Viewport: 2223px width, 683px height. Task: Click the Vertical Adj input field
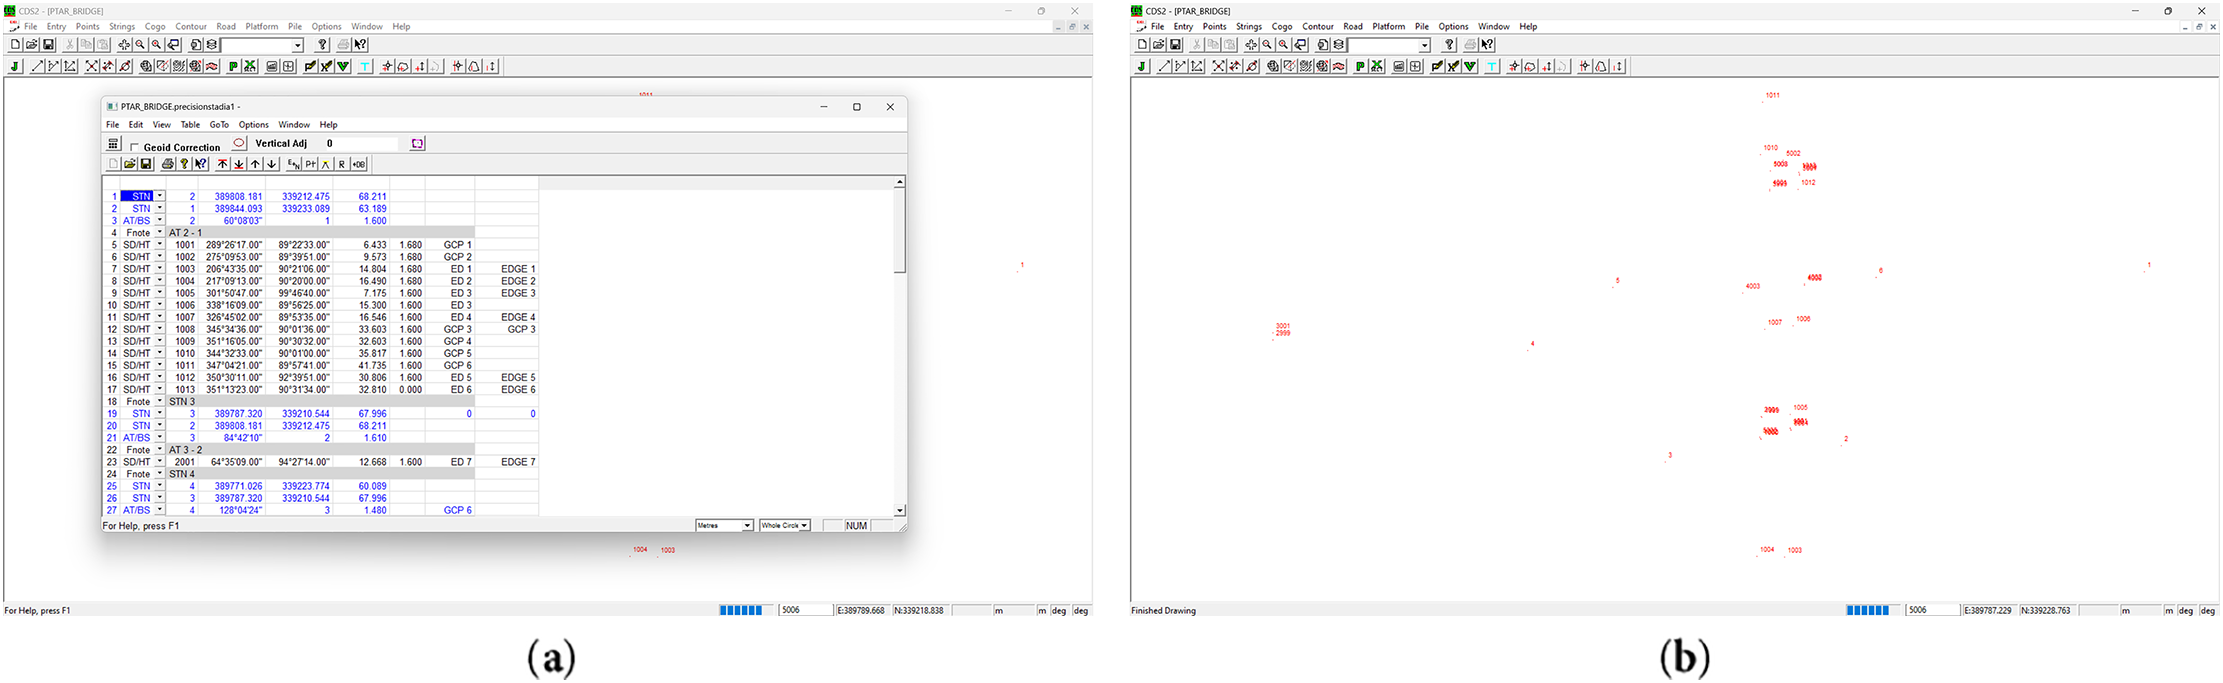pos(360,144)
